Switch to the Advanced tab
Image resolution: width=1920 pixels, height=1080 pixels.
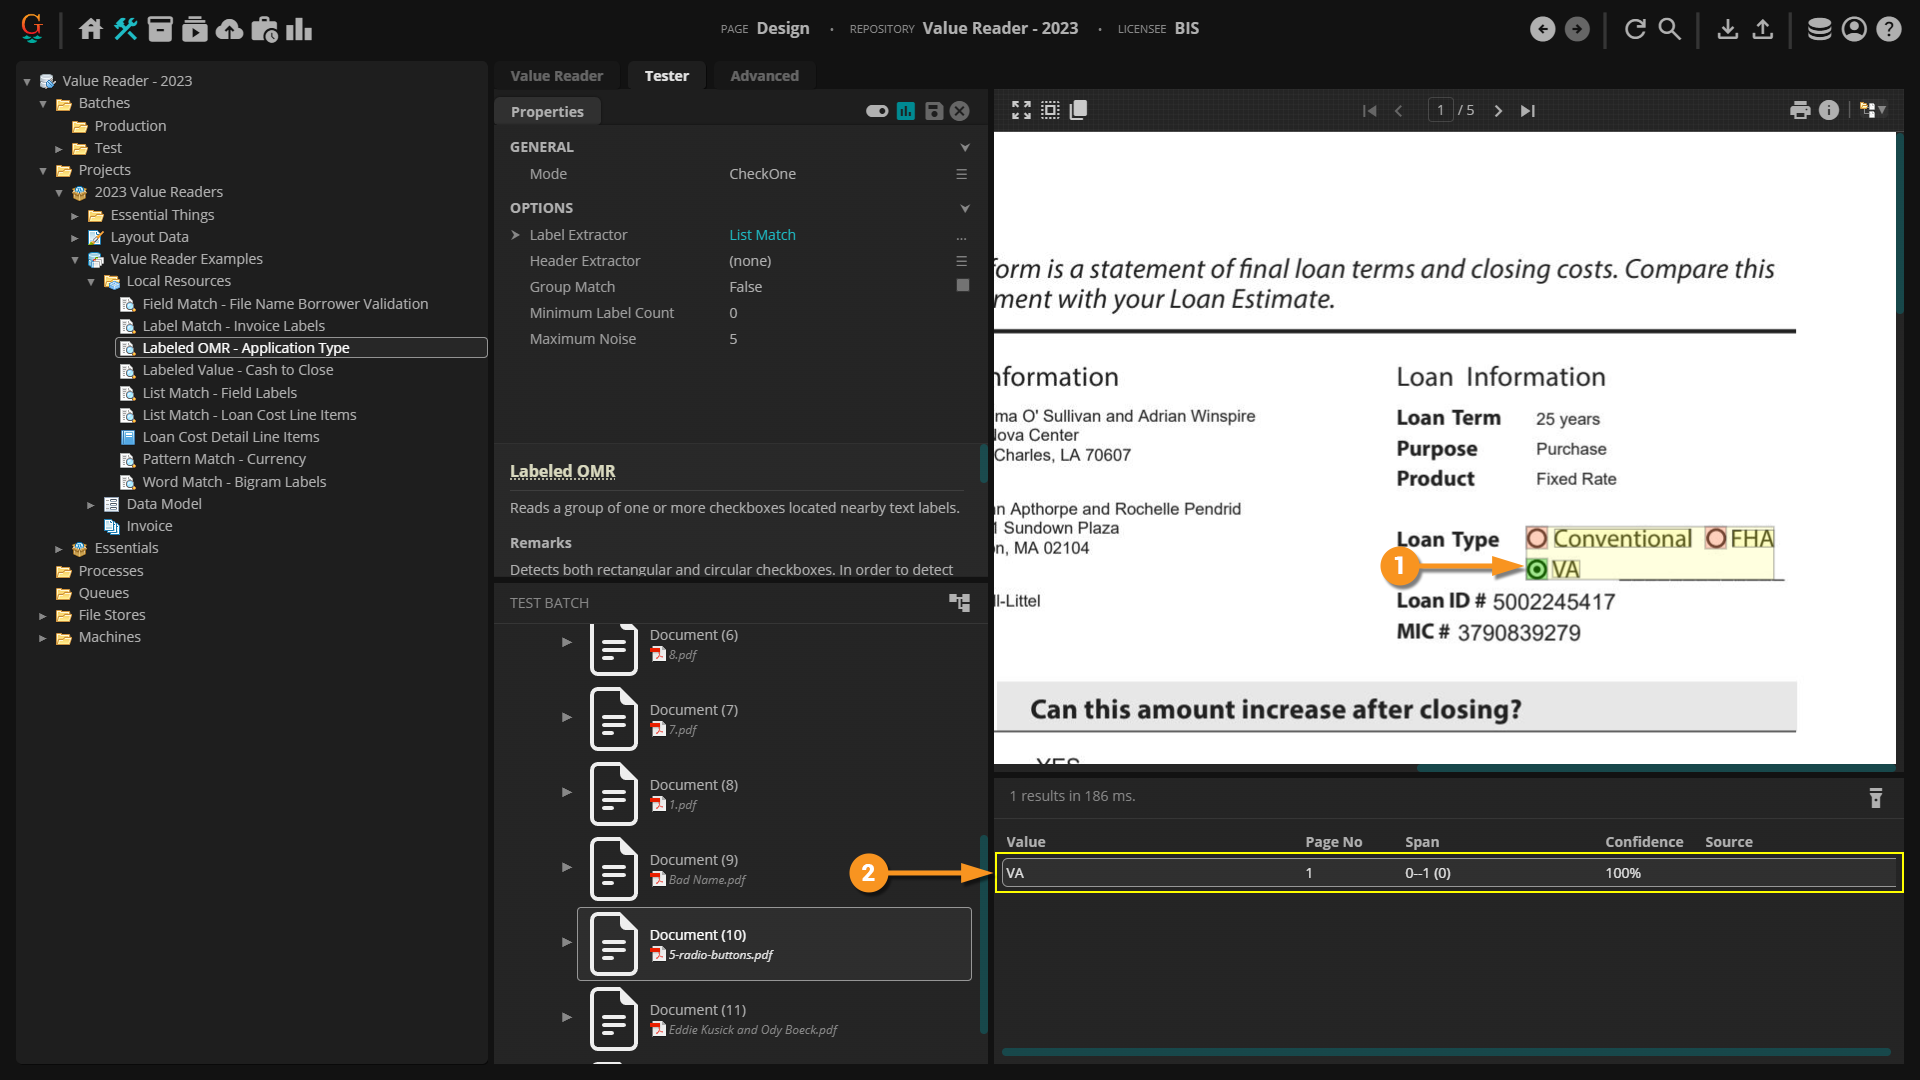coord(764,75)
